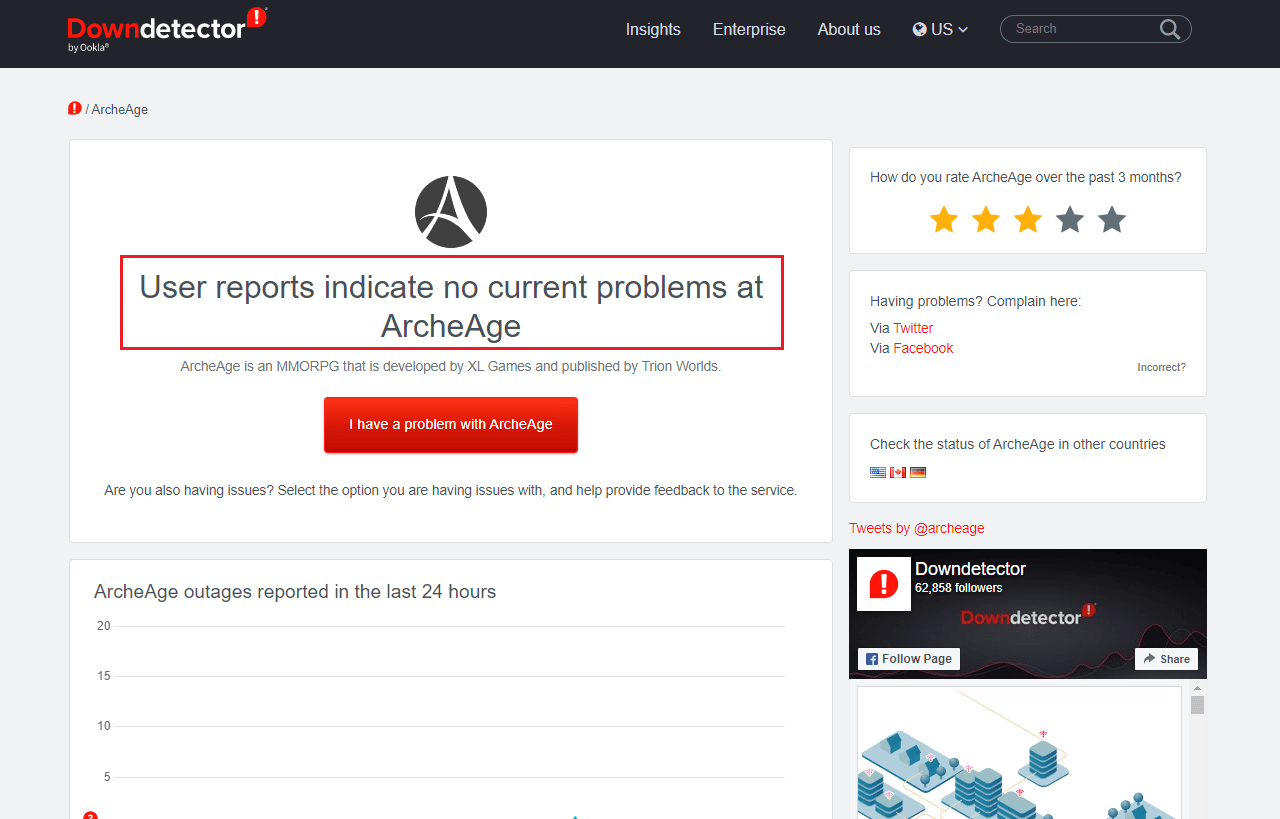Click the chart axis label 10
Image resolution: width=1280 pixels, height=819 pixels.
[104, 726]
